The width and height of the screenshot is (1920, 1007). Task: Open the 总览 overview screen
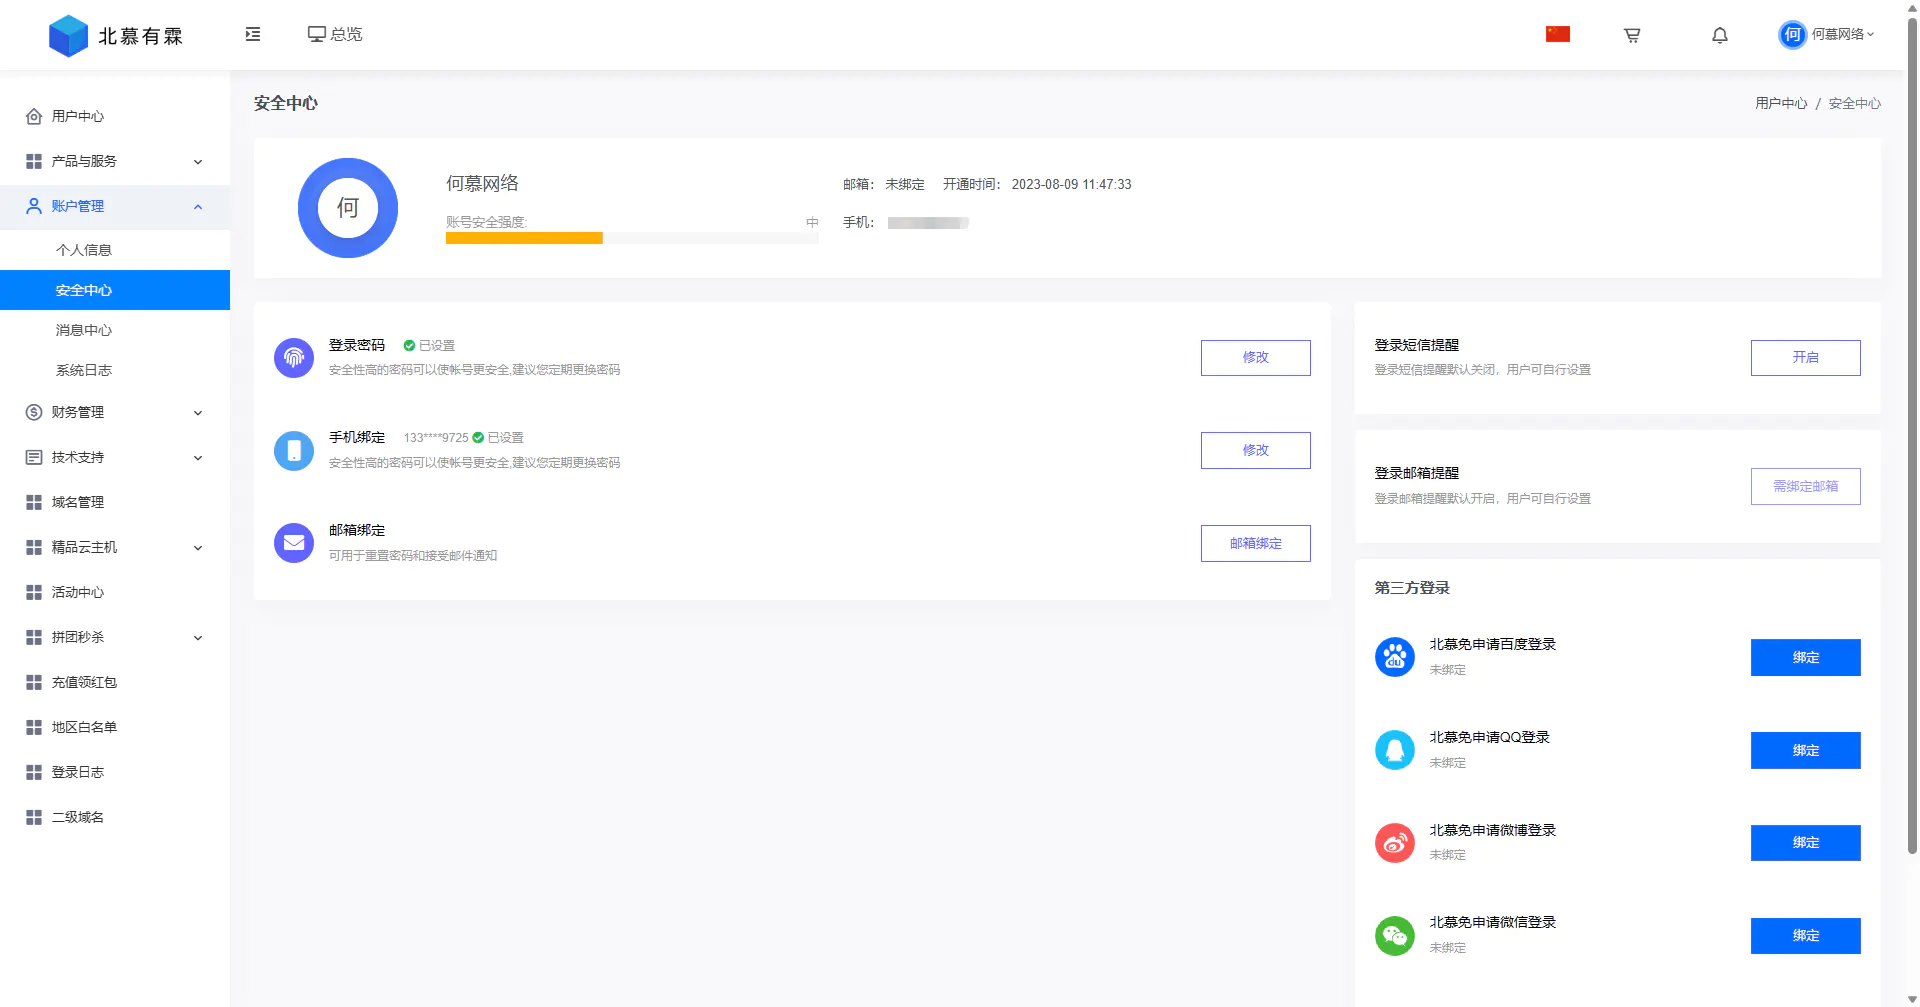click(x=335, y=34)
